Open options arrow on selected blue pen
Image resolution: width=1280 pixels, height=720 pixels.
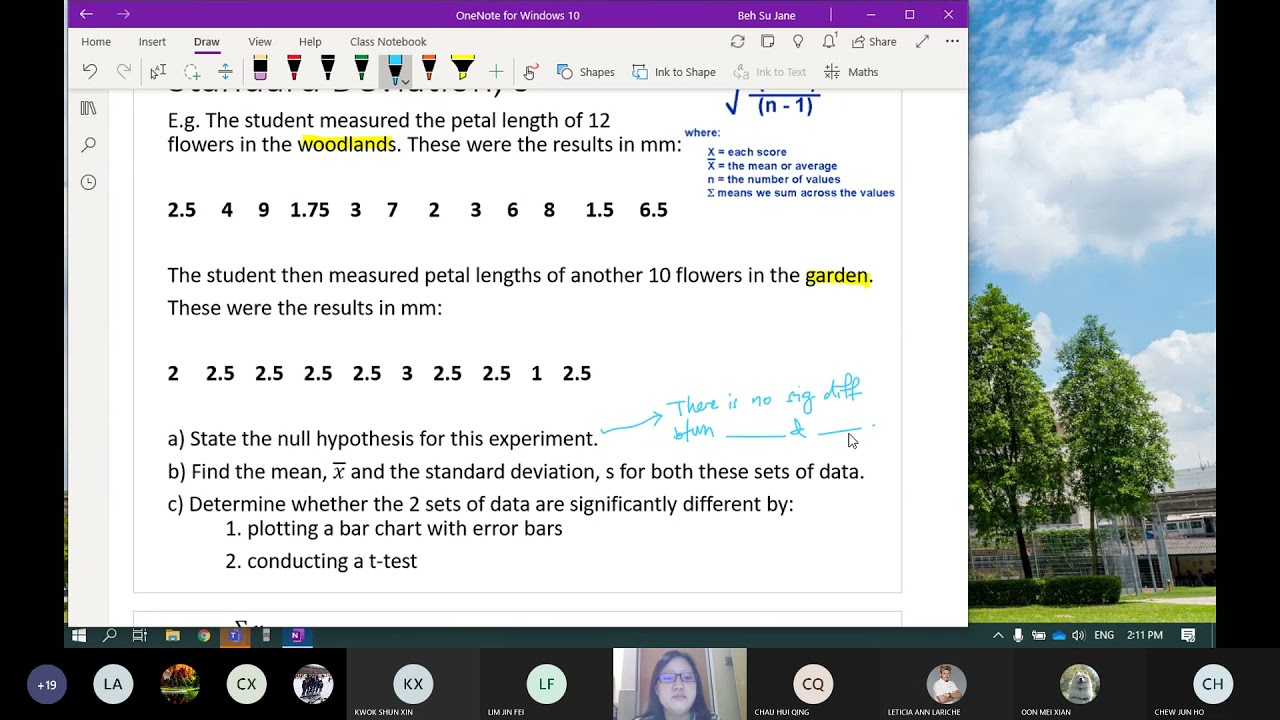coord(404,81)
